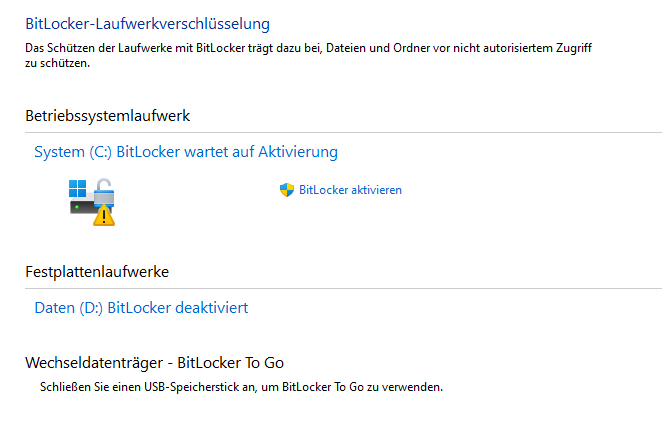Expand the Daten (D:) BitLocker deaktiviert entry

(x=141, y=308)
